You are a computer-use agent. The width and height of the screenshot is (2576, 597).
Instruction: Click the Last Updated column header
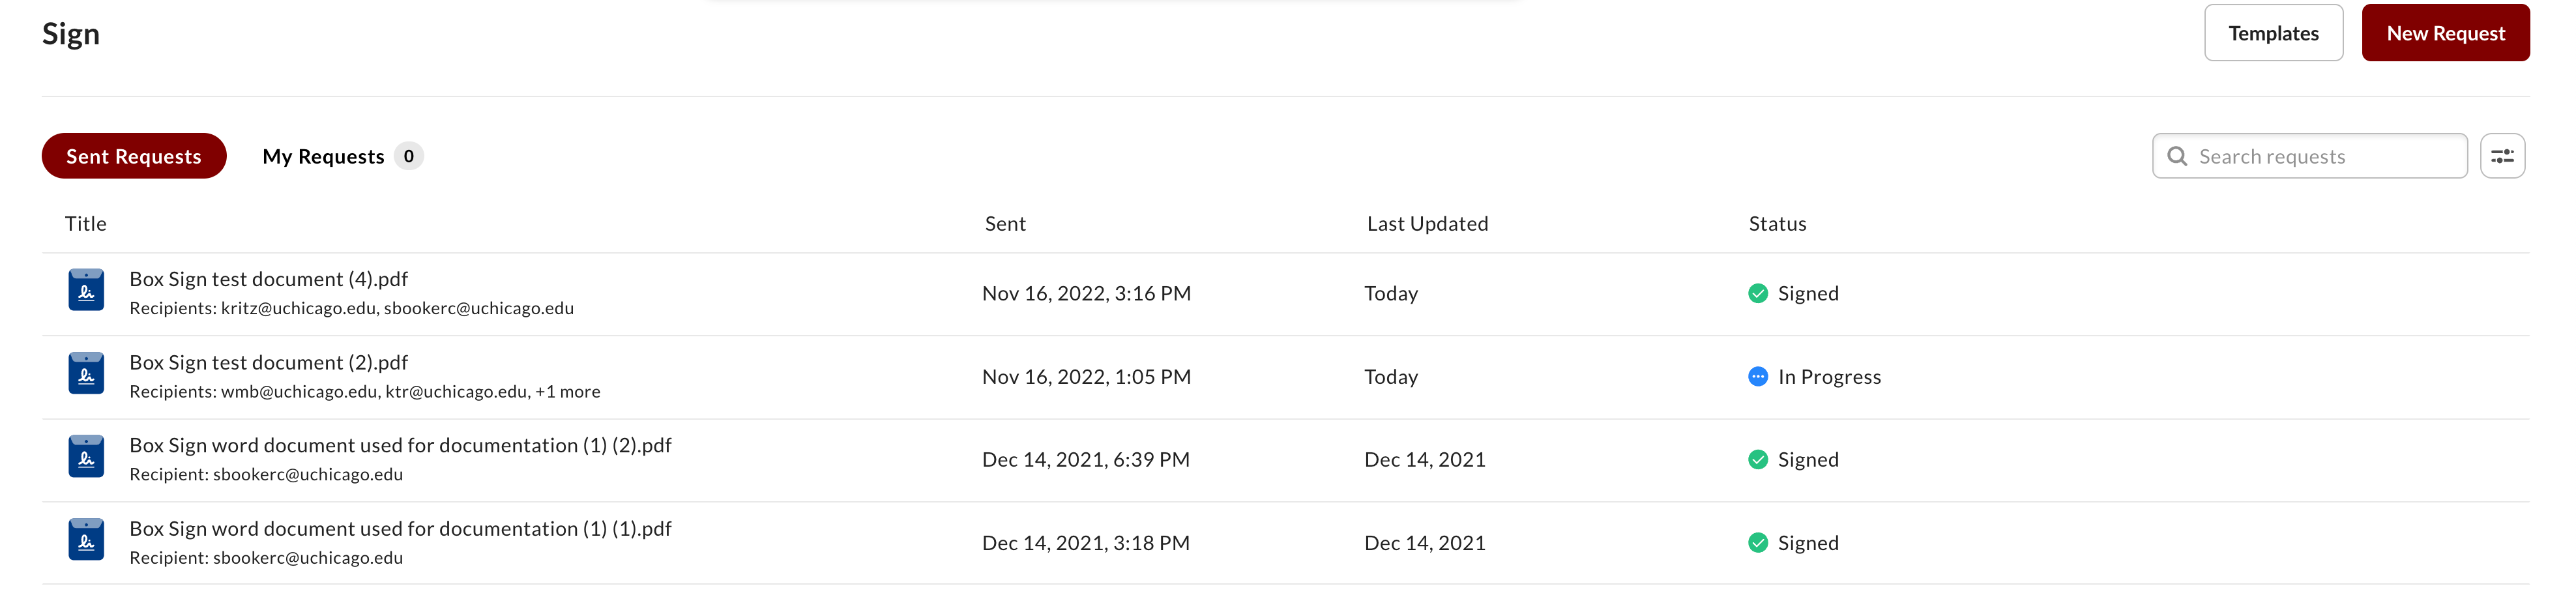click(1427, 223)
